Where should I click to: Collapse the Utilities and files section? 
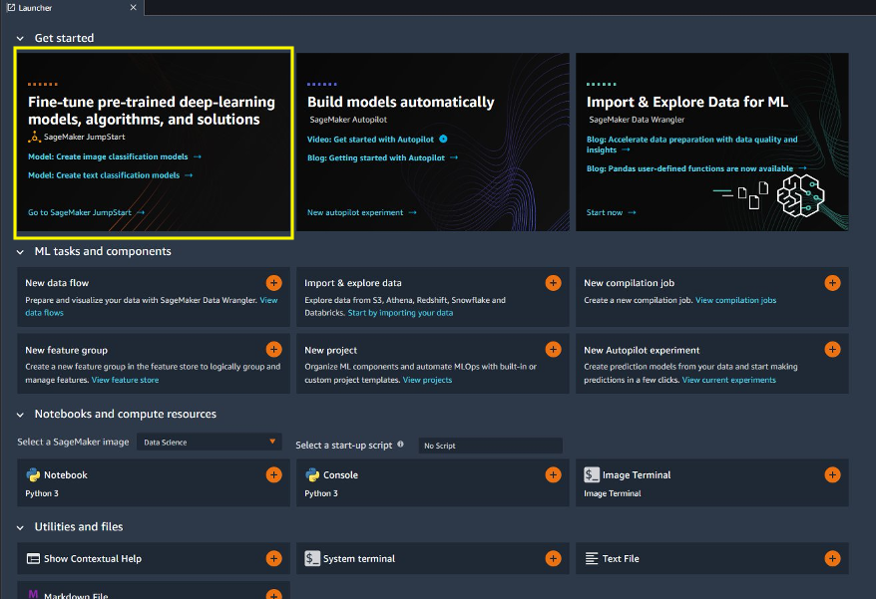pos(20,527)
